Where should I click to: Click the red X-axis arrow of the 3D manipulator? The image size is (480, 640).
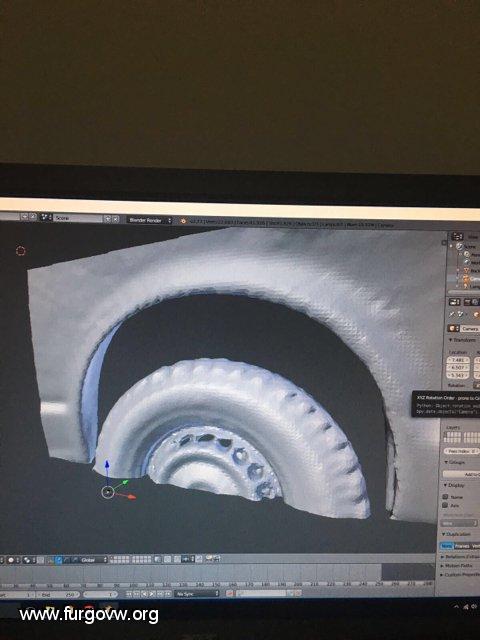point(131,497)
